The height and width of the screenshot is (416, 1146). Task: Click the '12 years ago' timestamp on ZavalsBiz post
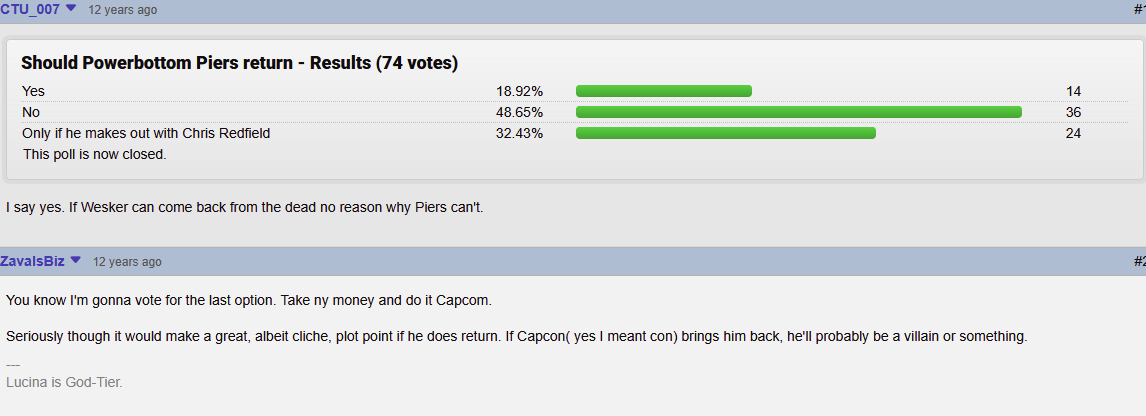pos(127,262)
